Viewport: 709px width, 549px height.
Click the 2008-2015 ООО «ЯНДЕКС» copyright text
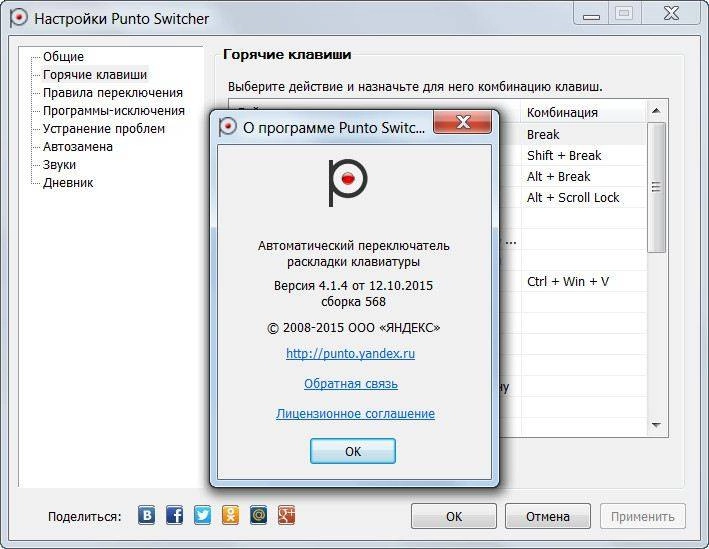point(354,327)
